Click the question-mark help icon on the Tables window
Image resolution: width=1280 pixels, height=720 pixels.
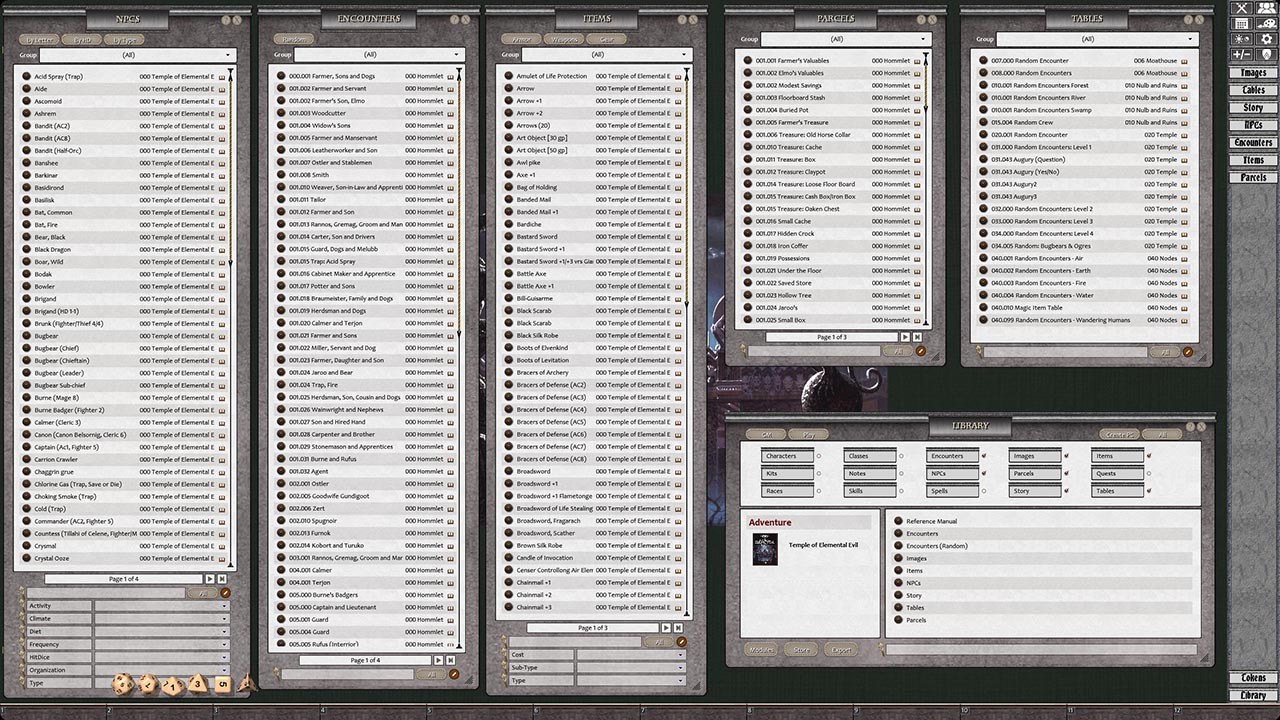tap(1188, 20)
